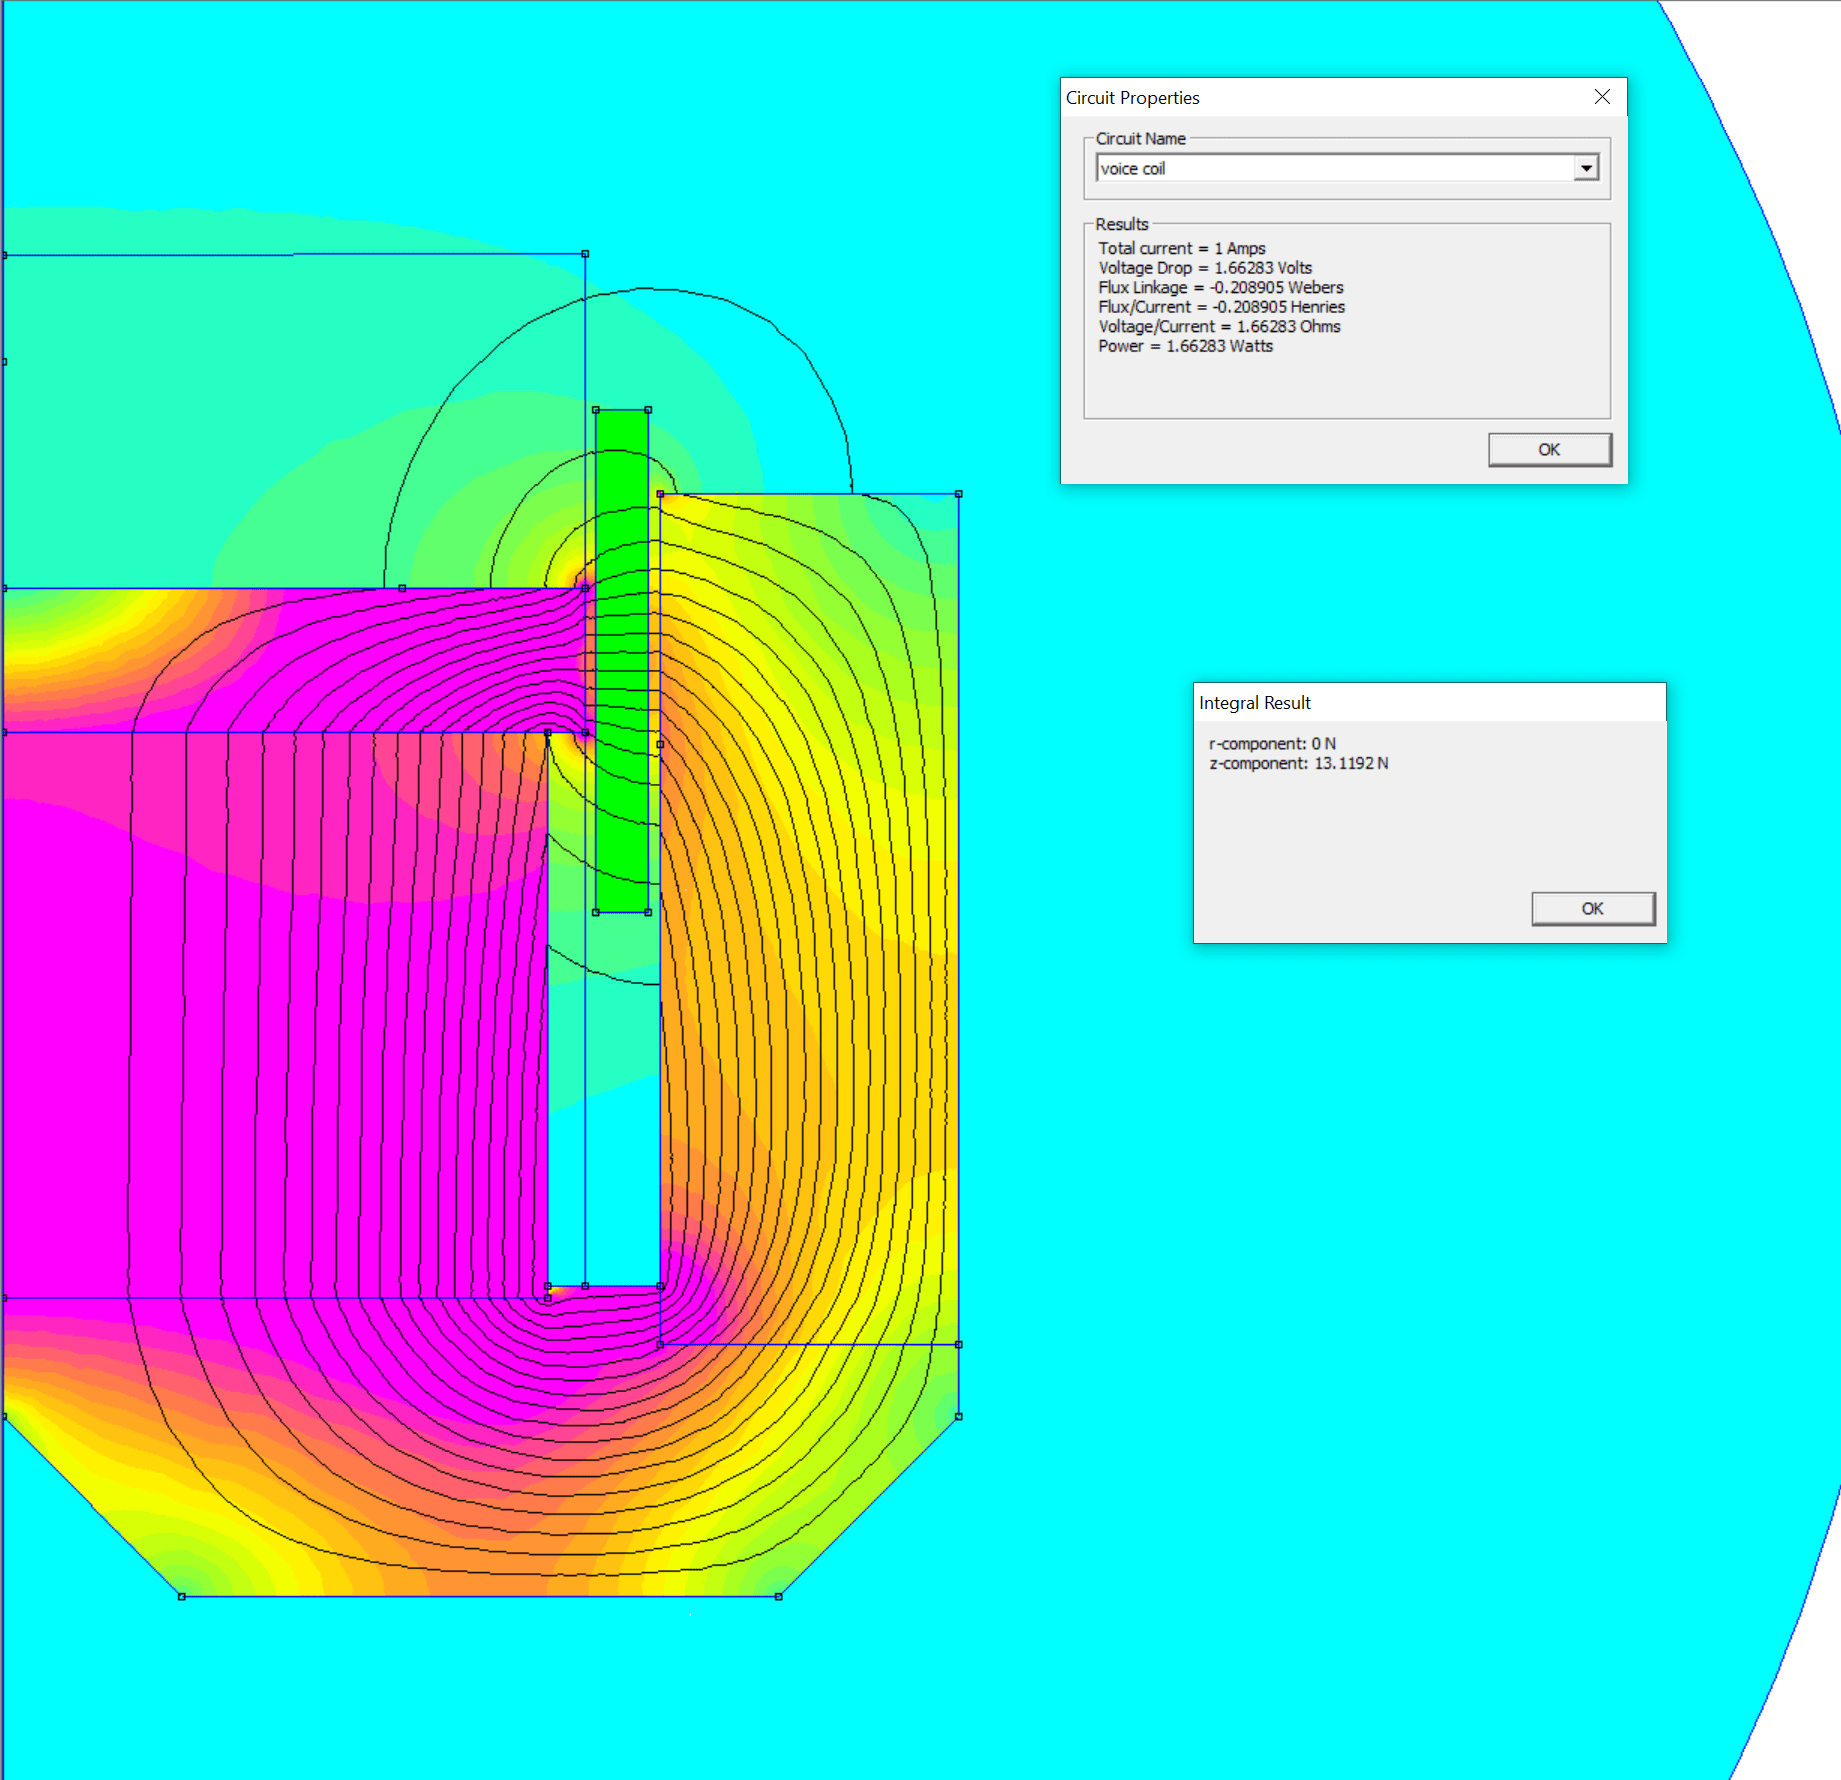Click OK in Integral Result dialog
Image resolution: width=1841 pixels, height=1780 pixels.
point(1593,908)
